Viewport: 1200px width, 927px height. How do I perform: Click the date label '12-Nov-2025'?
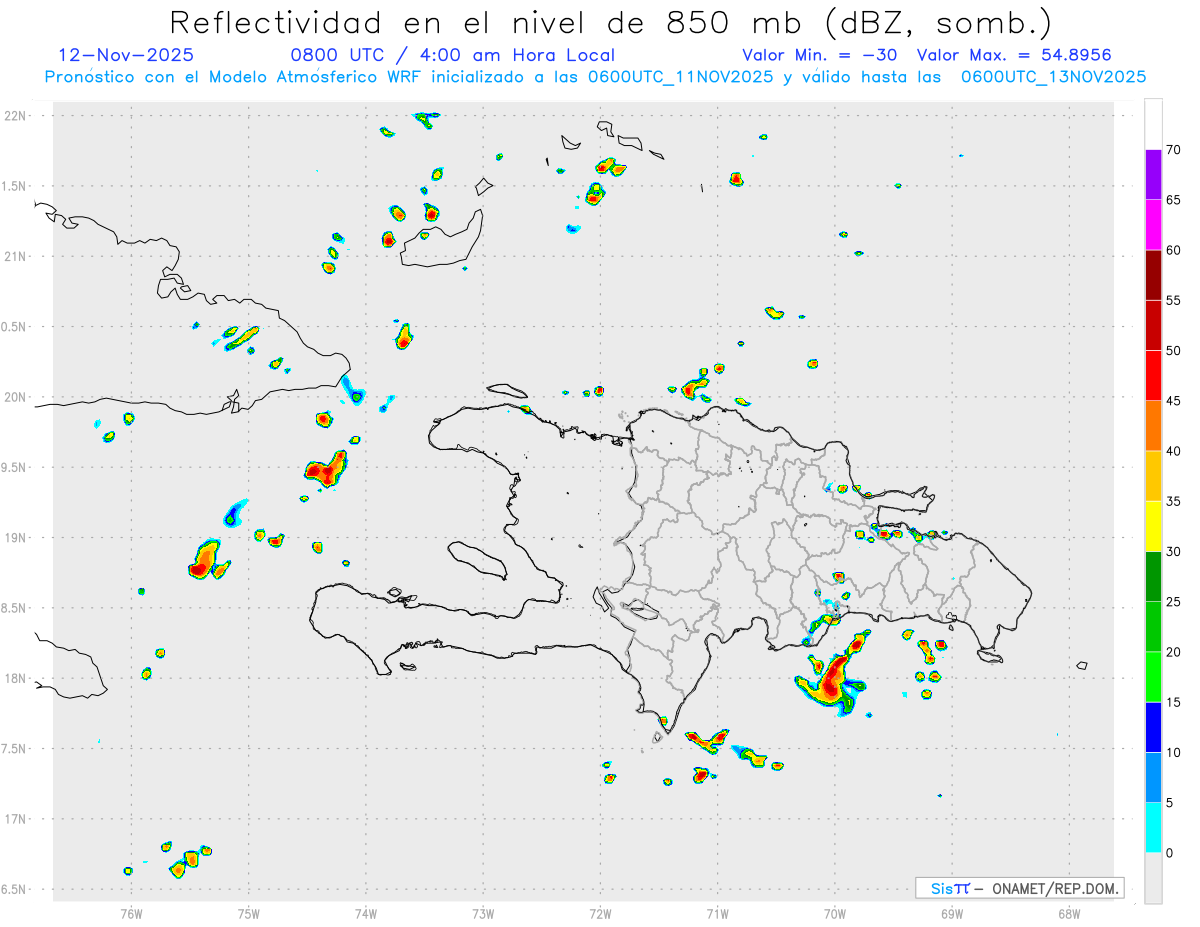(x=126, y=55)
